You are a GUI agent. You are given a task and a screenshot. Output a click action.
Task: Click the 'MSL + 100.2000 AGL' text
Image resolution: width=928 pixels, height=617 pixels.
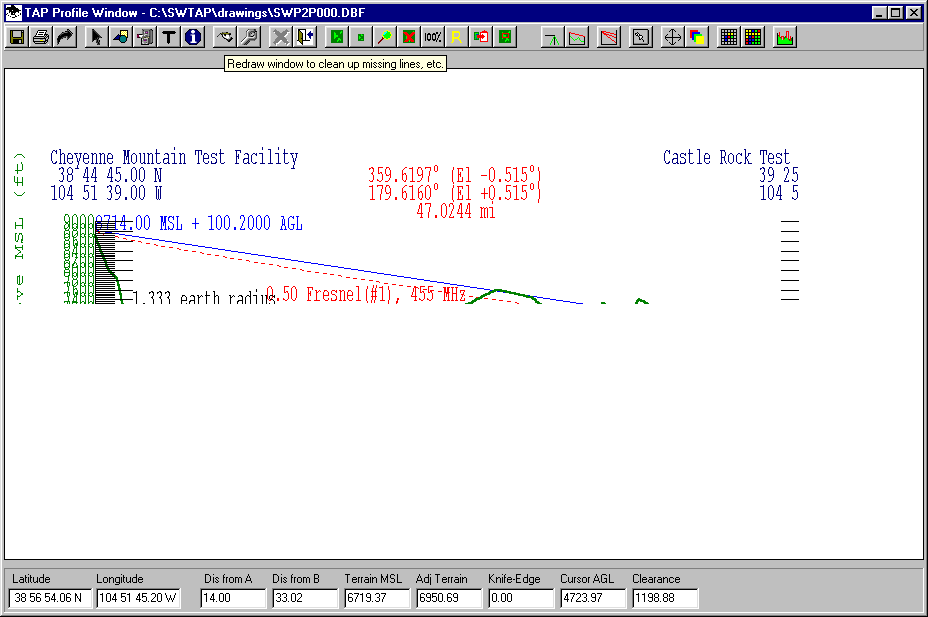(231, 224)
